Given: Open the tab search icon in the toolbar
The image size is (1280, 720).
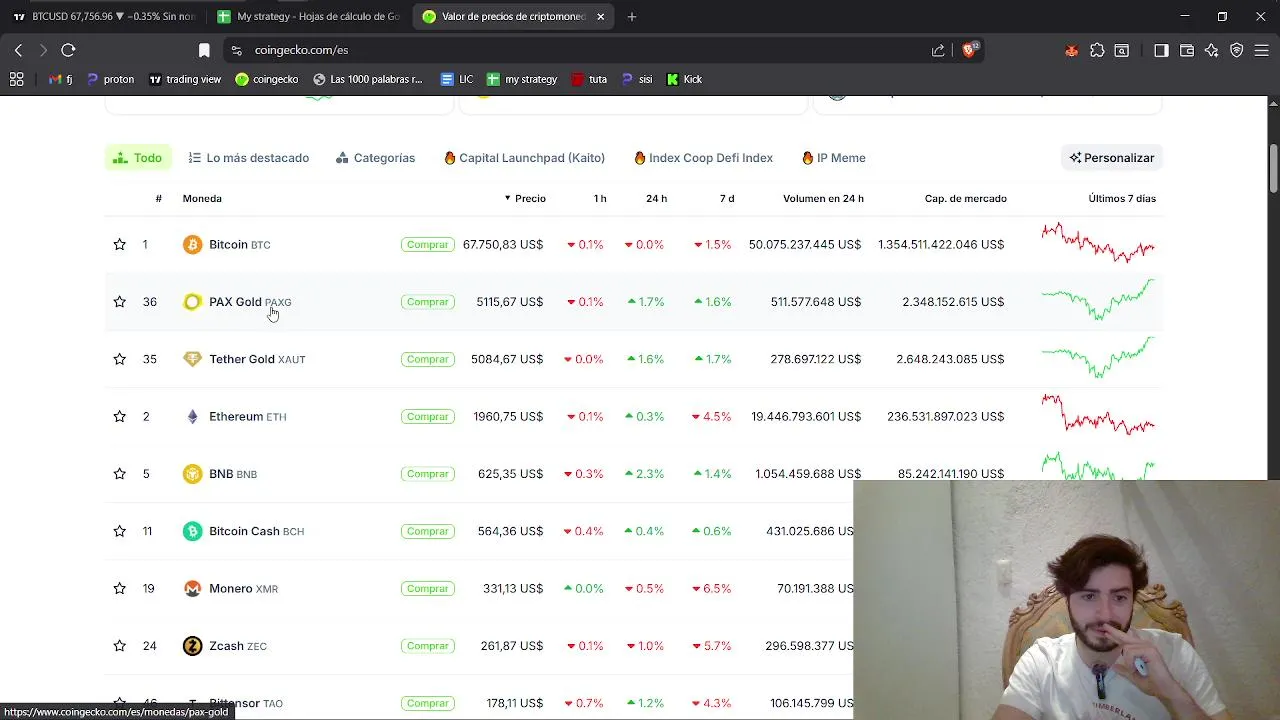Looking at the screenshot, I should 1122,50.
